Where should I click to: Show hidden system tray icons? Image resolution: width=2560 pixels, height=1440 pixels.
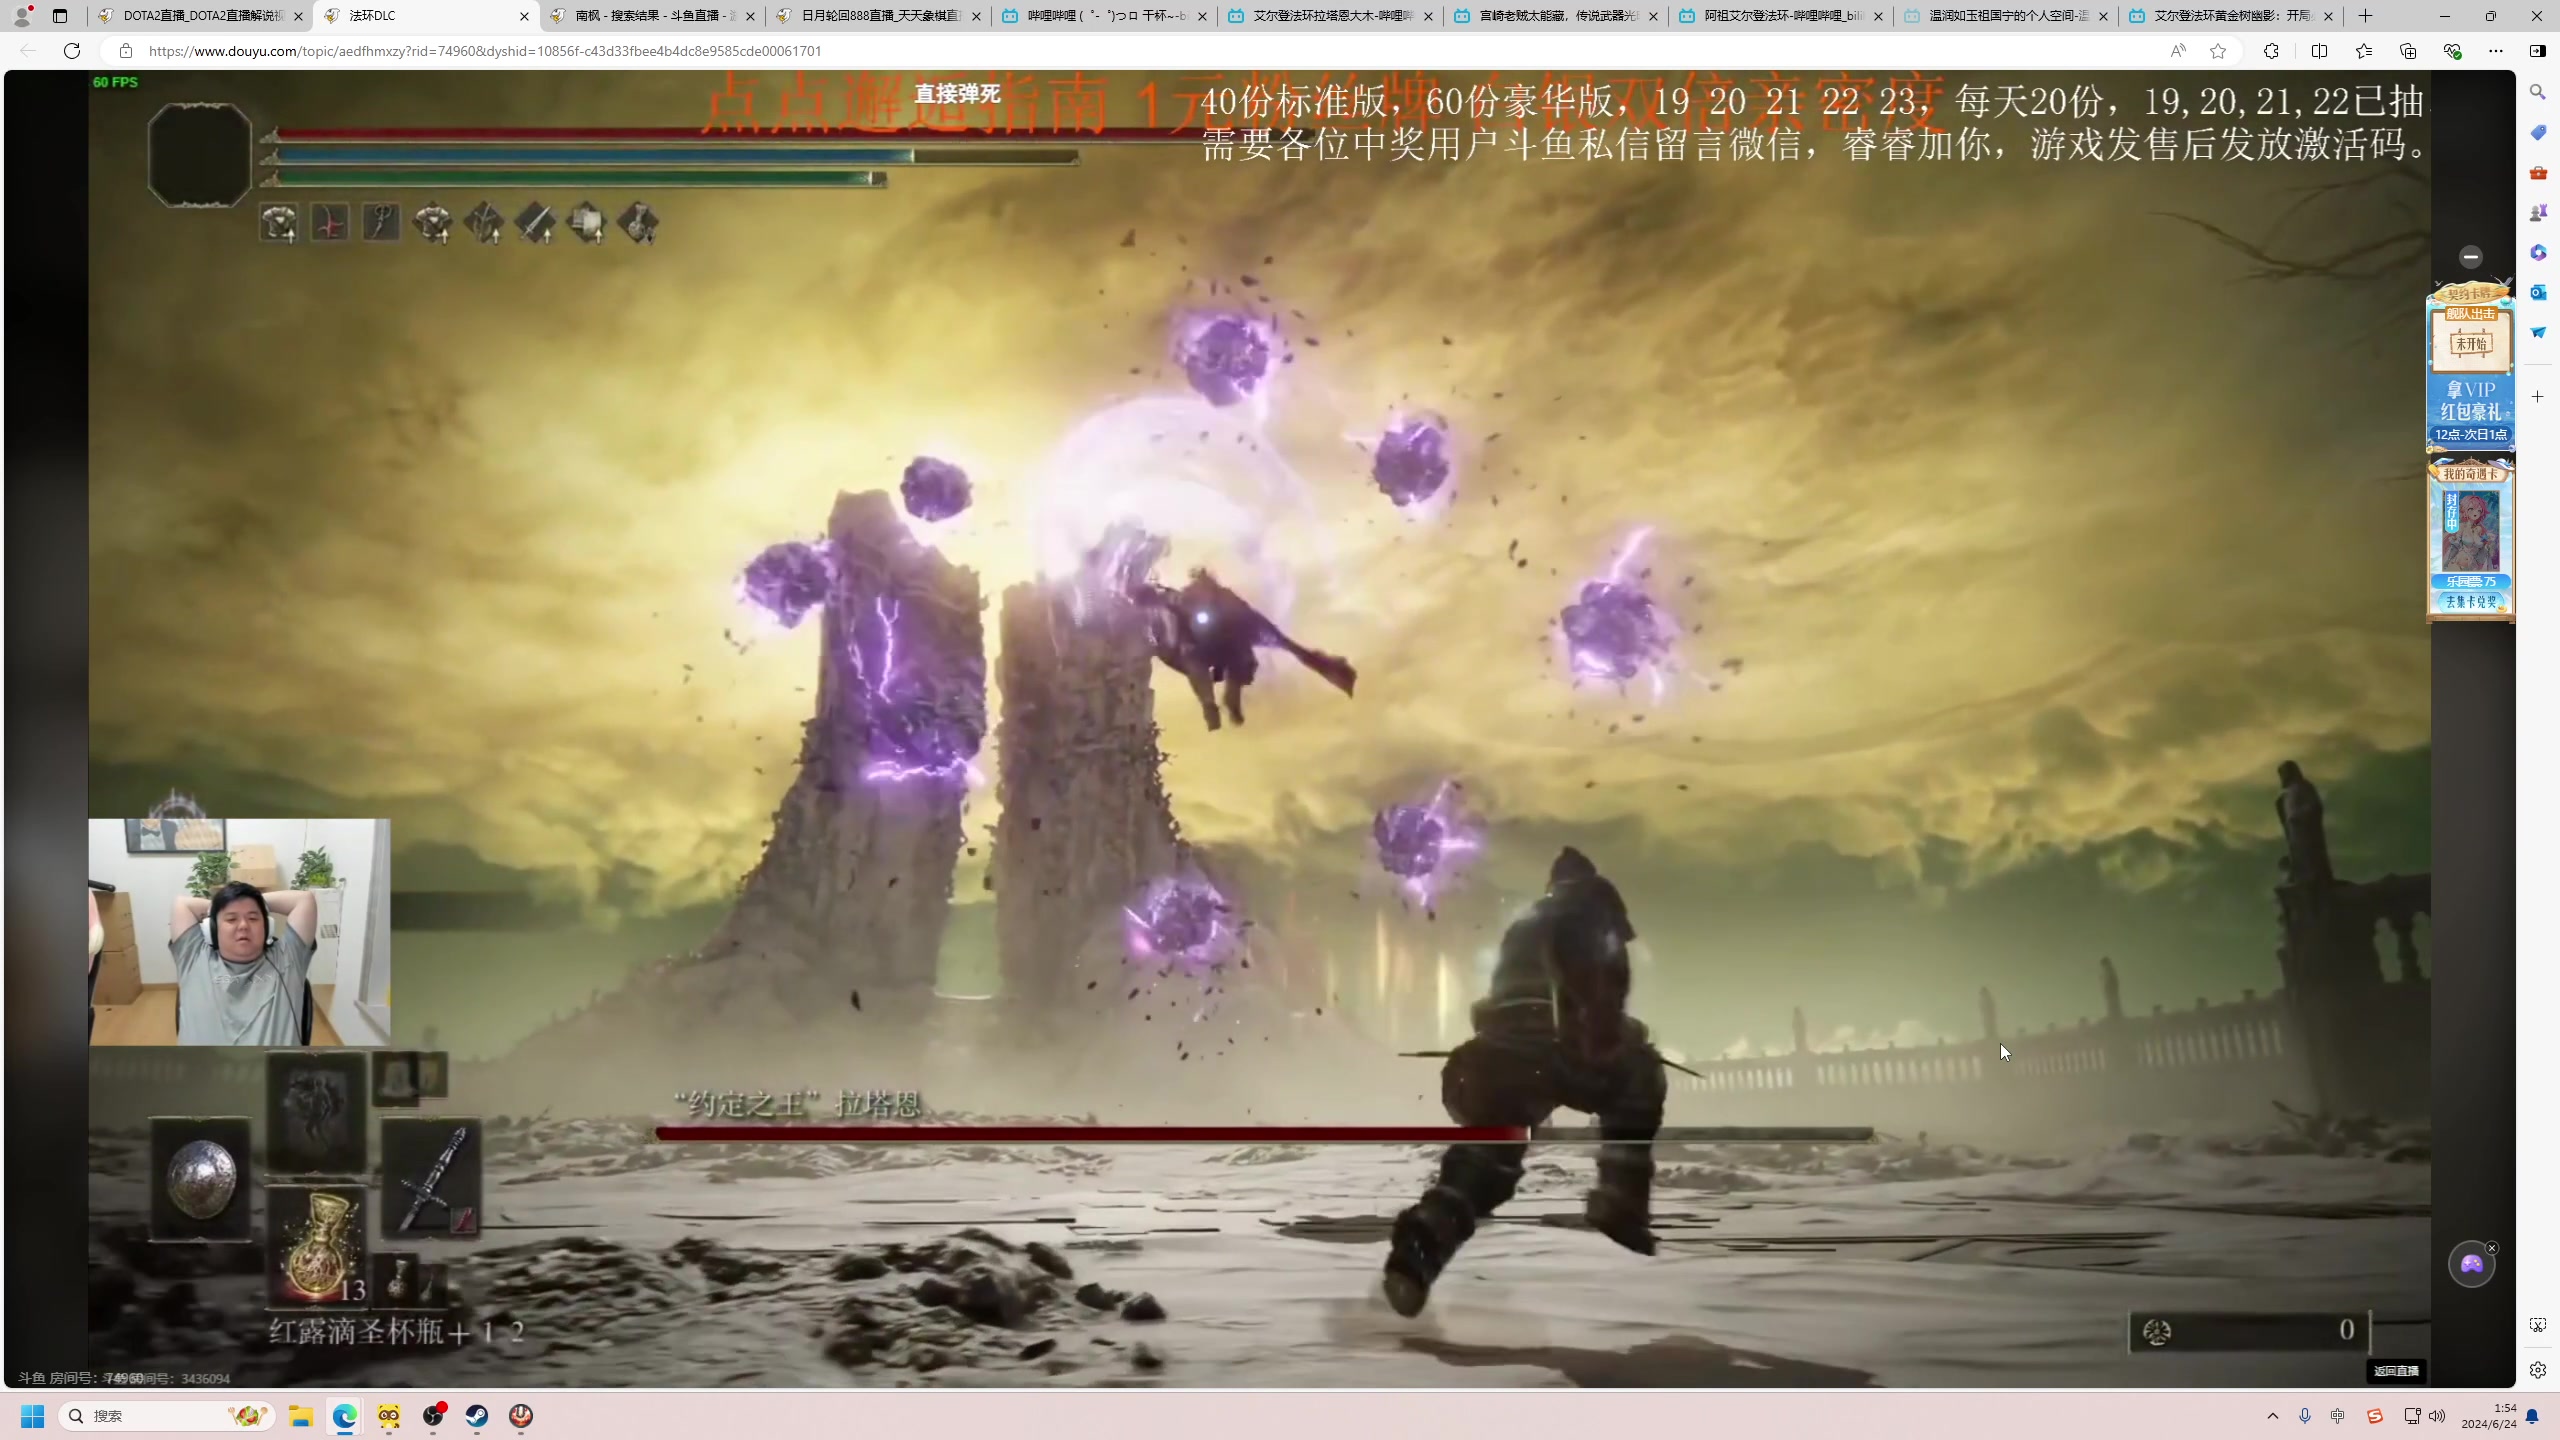tap(2273, 1416)
